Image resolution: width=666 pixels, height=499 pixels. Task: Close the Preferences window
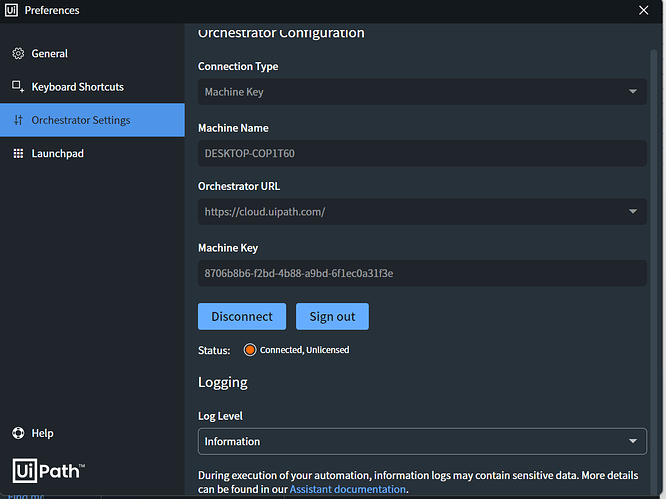[643, 10]
